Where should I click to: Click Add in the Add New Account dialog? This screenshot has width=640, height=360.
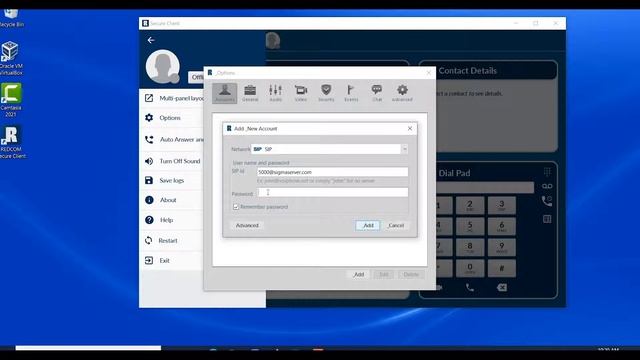(368, 225)
